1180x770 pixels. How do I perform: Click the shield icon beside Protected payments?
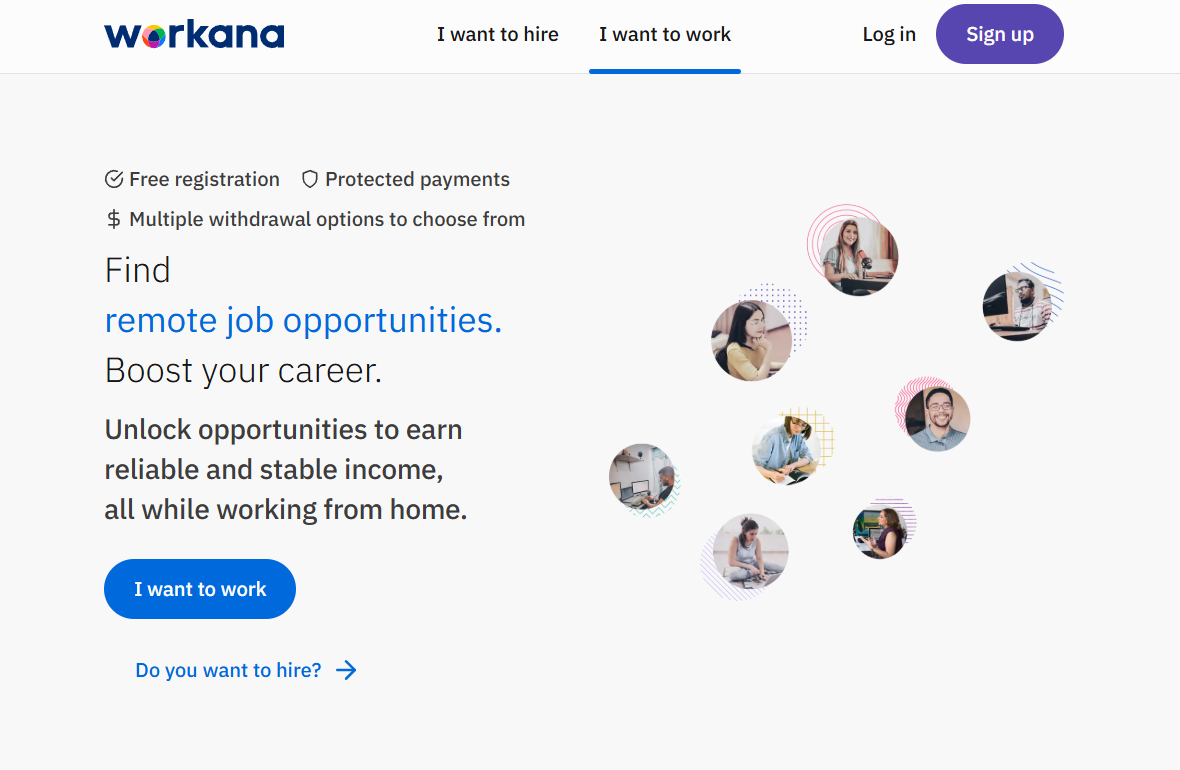coord(310,180)
